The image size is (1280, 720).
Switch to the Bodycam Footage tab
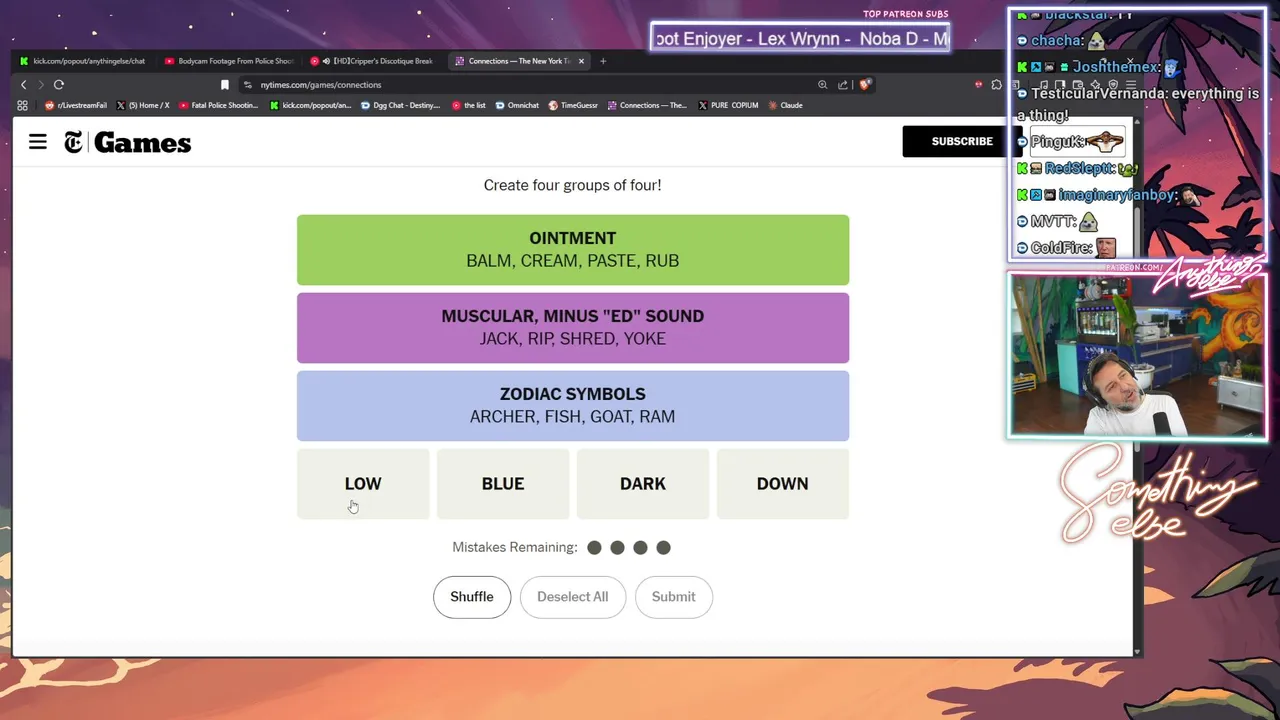(229, 61)
